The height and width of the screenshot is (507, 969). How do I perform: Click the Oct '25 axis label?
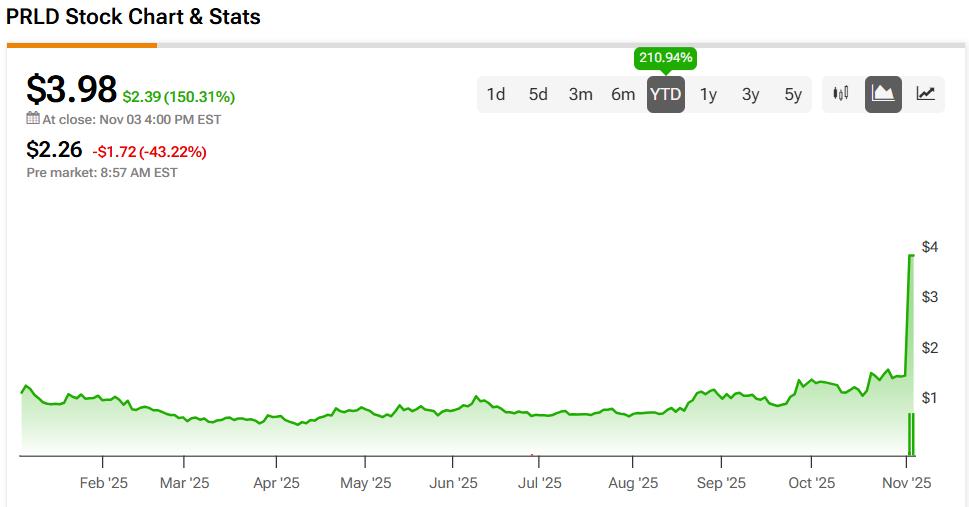click(x=811, y=483)
